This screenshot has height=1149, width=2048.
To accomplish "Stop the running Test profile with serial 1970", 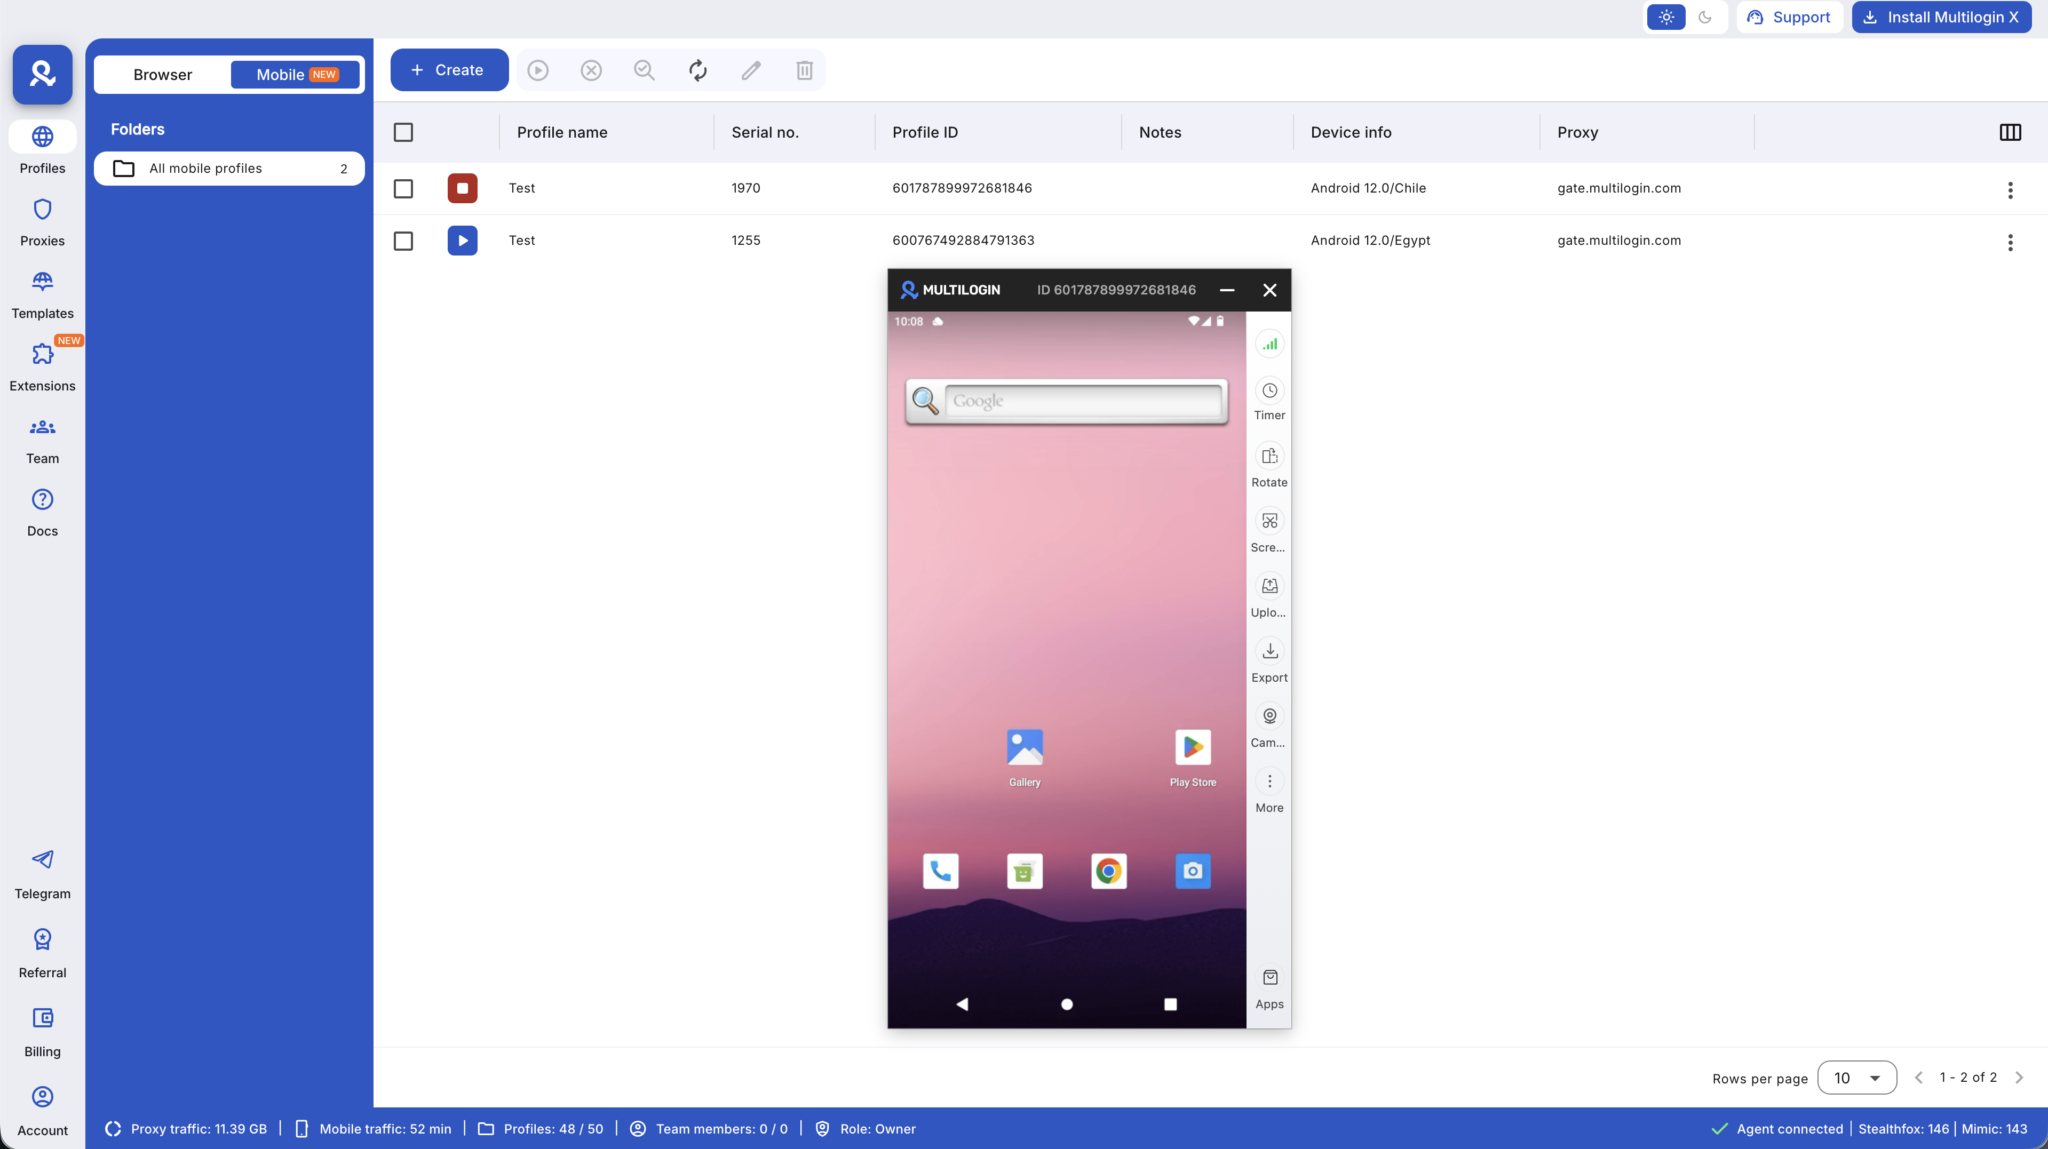I will [462, 188].
